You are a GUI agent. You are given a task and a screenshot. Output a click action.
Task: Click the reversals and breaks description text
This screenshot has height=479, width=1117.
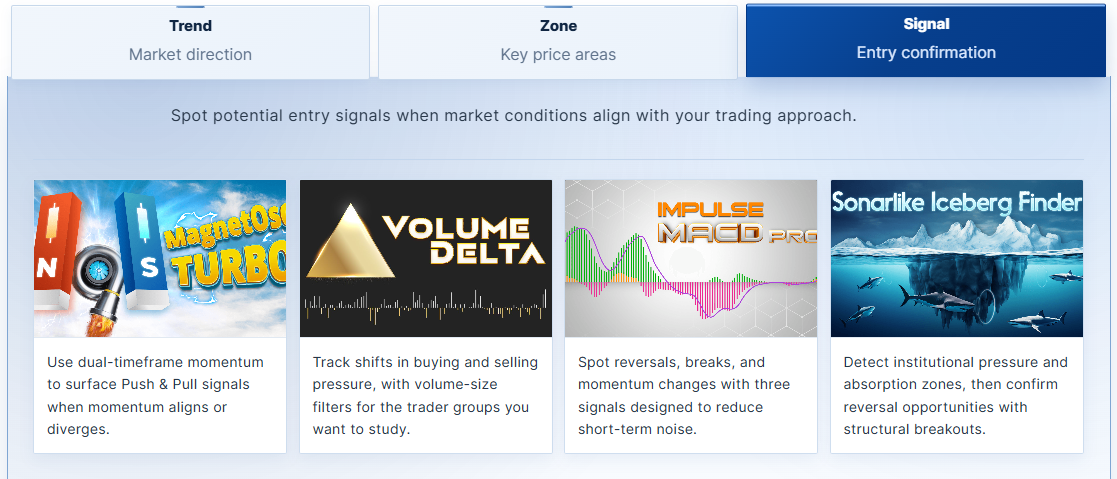[684, 396]
